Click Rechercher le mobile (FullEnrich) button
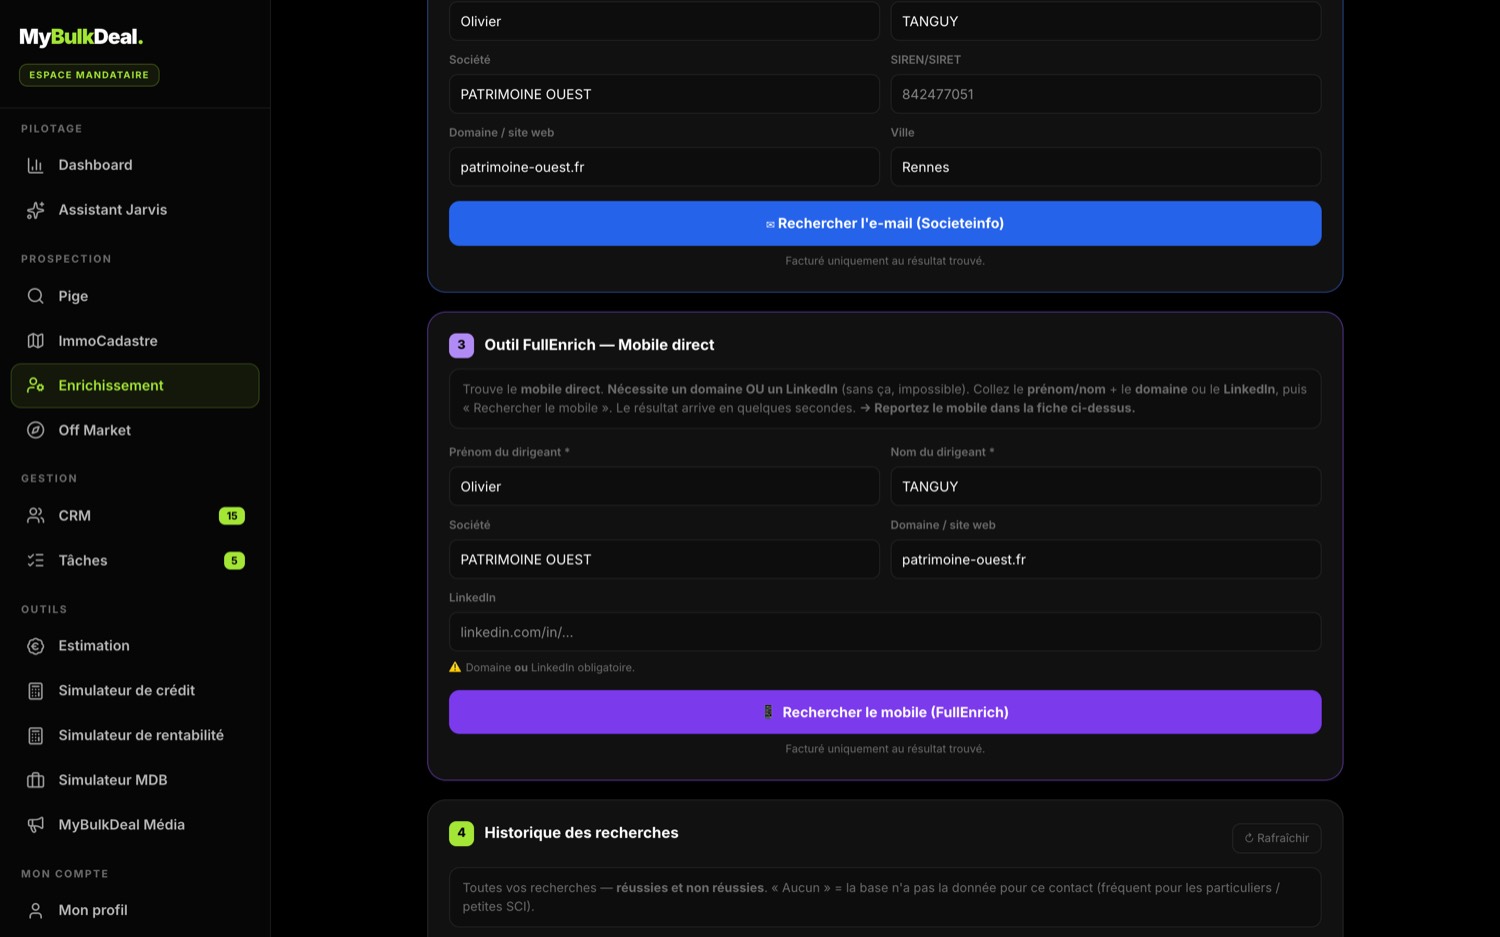 pos(885,712)
